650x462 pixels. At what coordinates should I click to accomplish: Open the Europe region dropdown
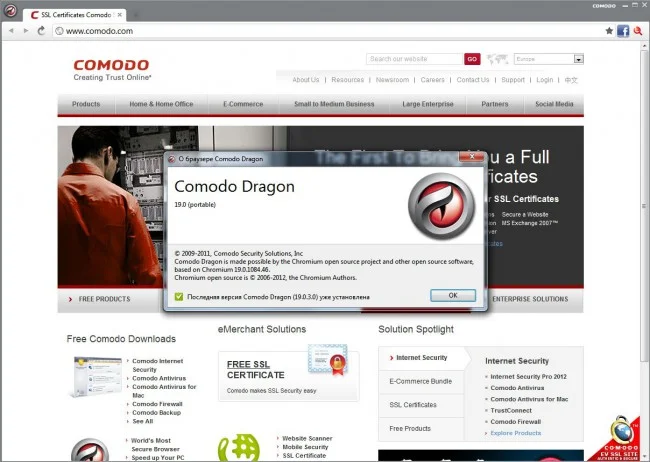click(549, 59)
